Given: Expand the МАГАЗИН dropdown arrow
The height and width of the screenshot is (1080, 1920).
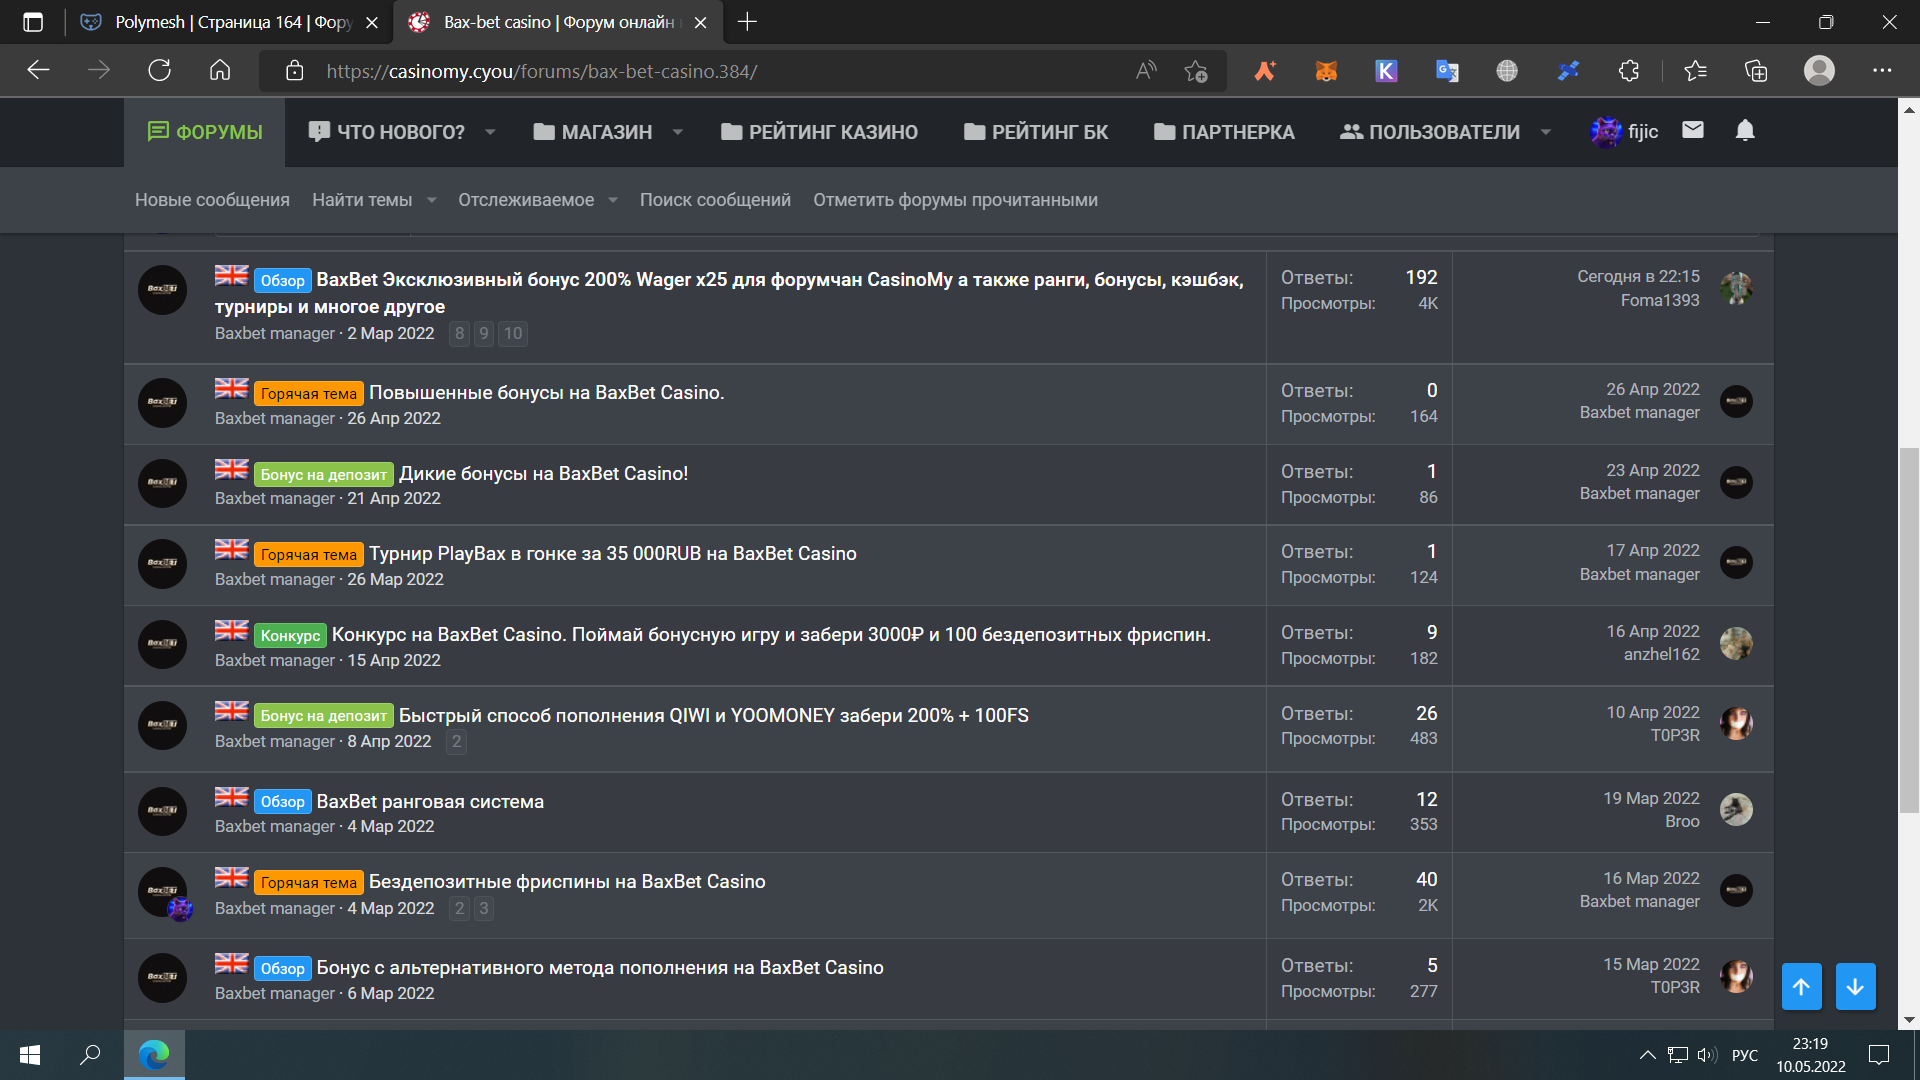Looking at the screenshot, I should pyautogui.click(x=677, y=132).
